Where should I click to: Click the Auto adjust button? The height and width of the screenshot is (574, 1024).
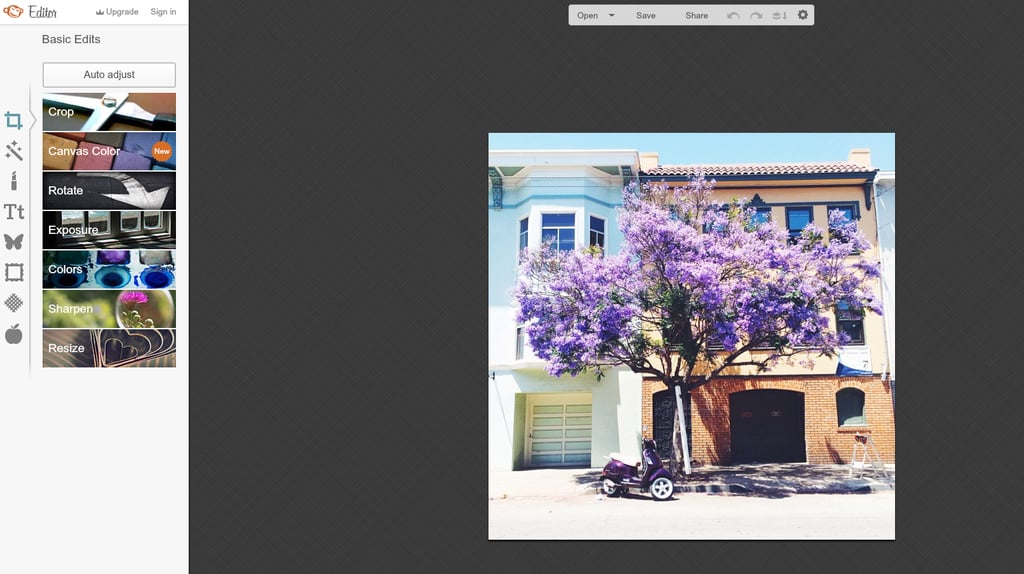[x=109, y=74]
